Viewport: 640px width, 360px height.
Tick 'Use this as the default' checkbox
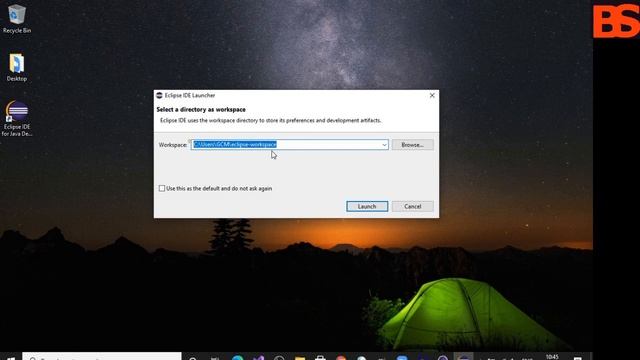(x=162, y=189)
